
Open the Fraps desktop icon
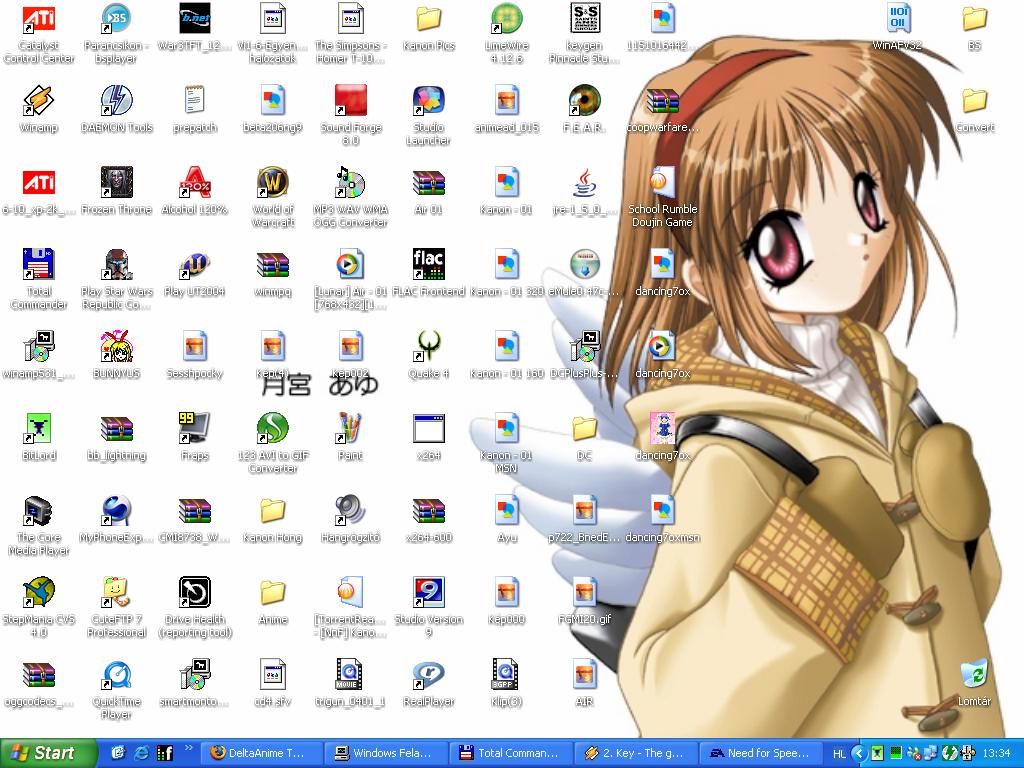[194, 429]
